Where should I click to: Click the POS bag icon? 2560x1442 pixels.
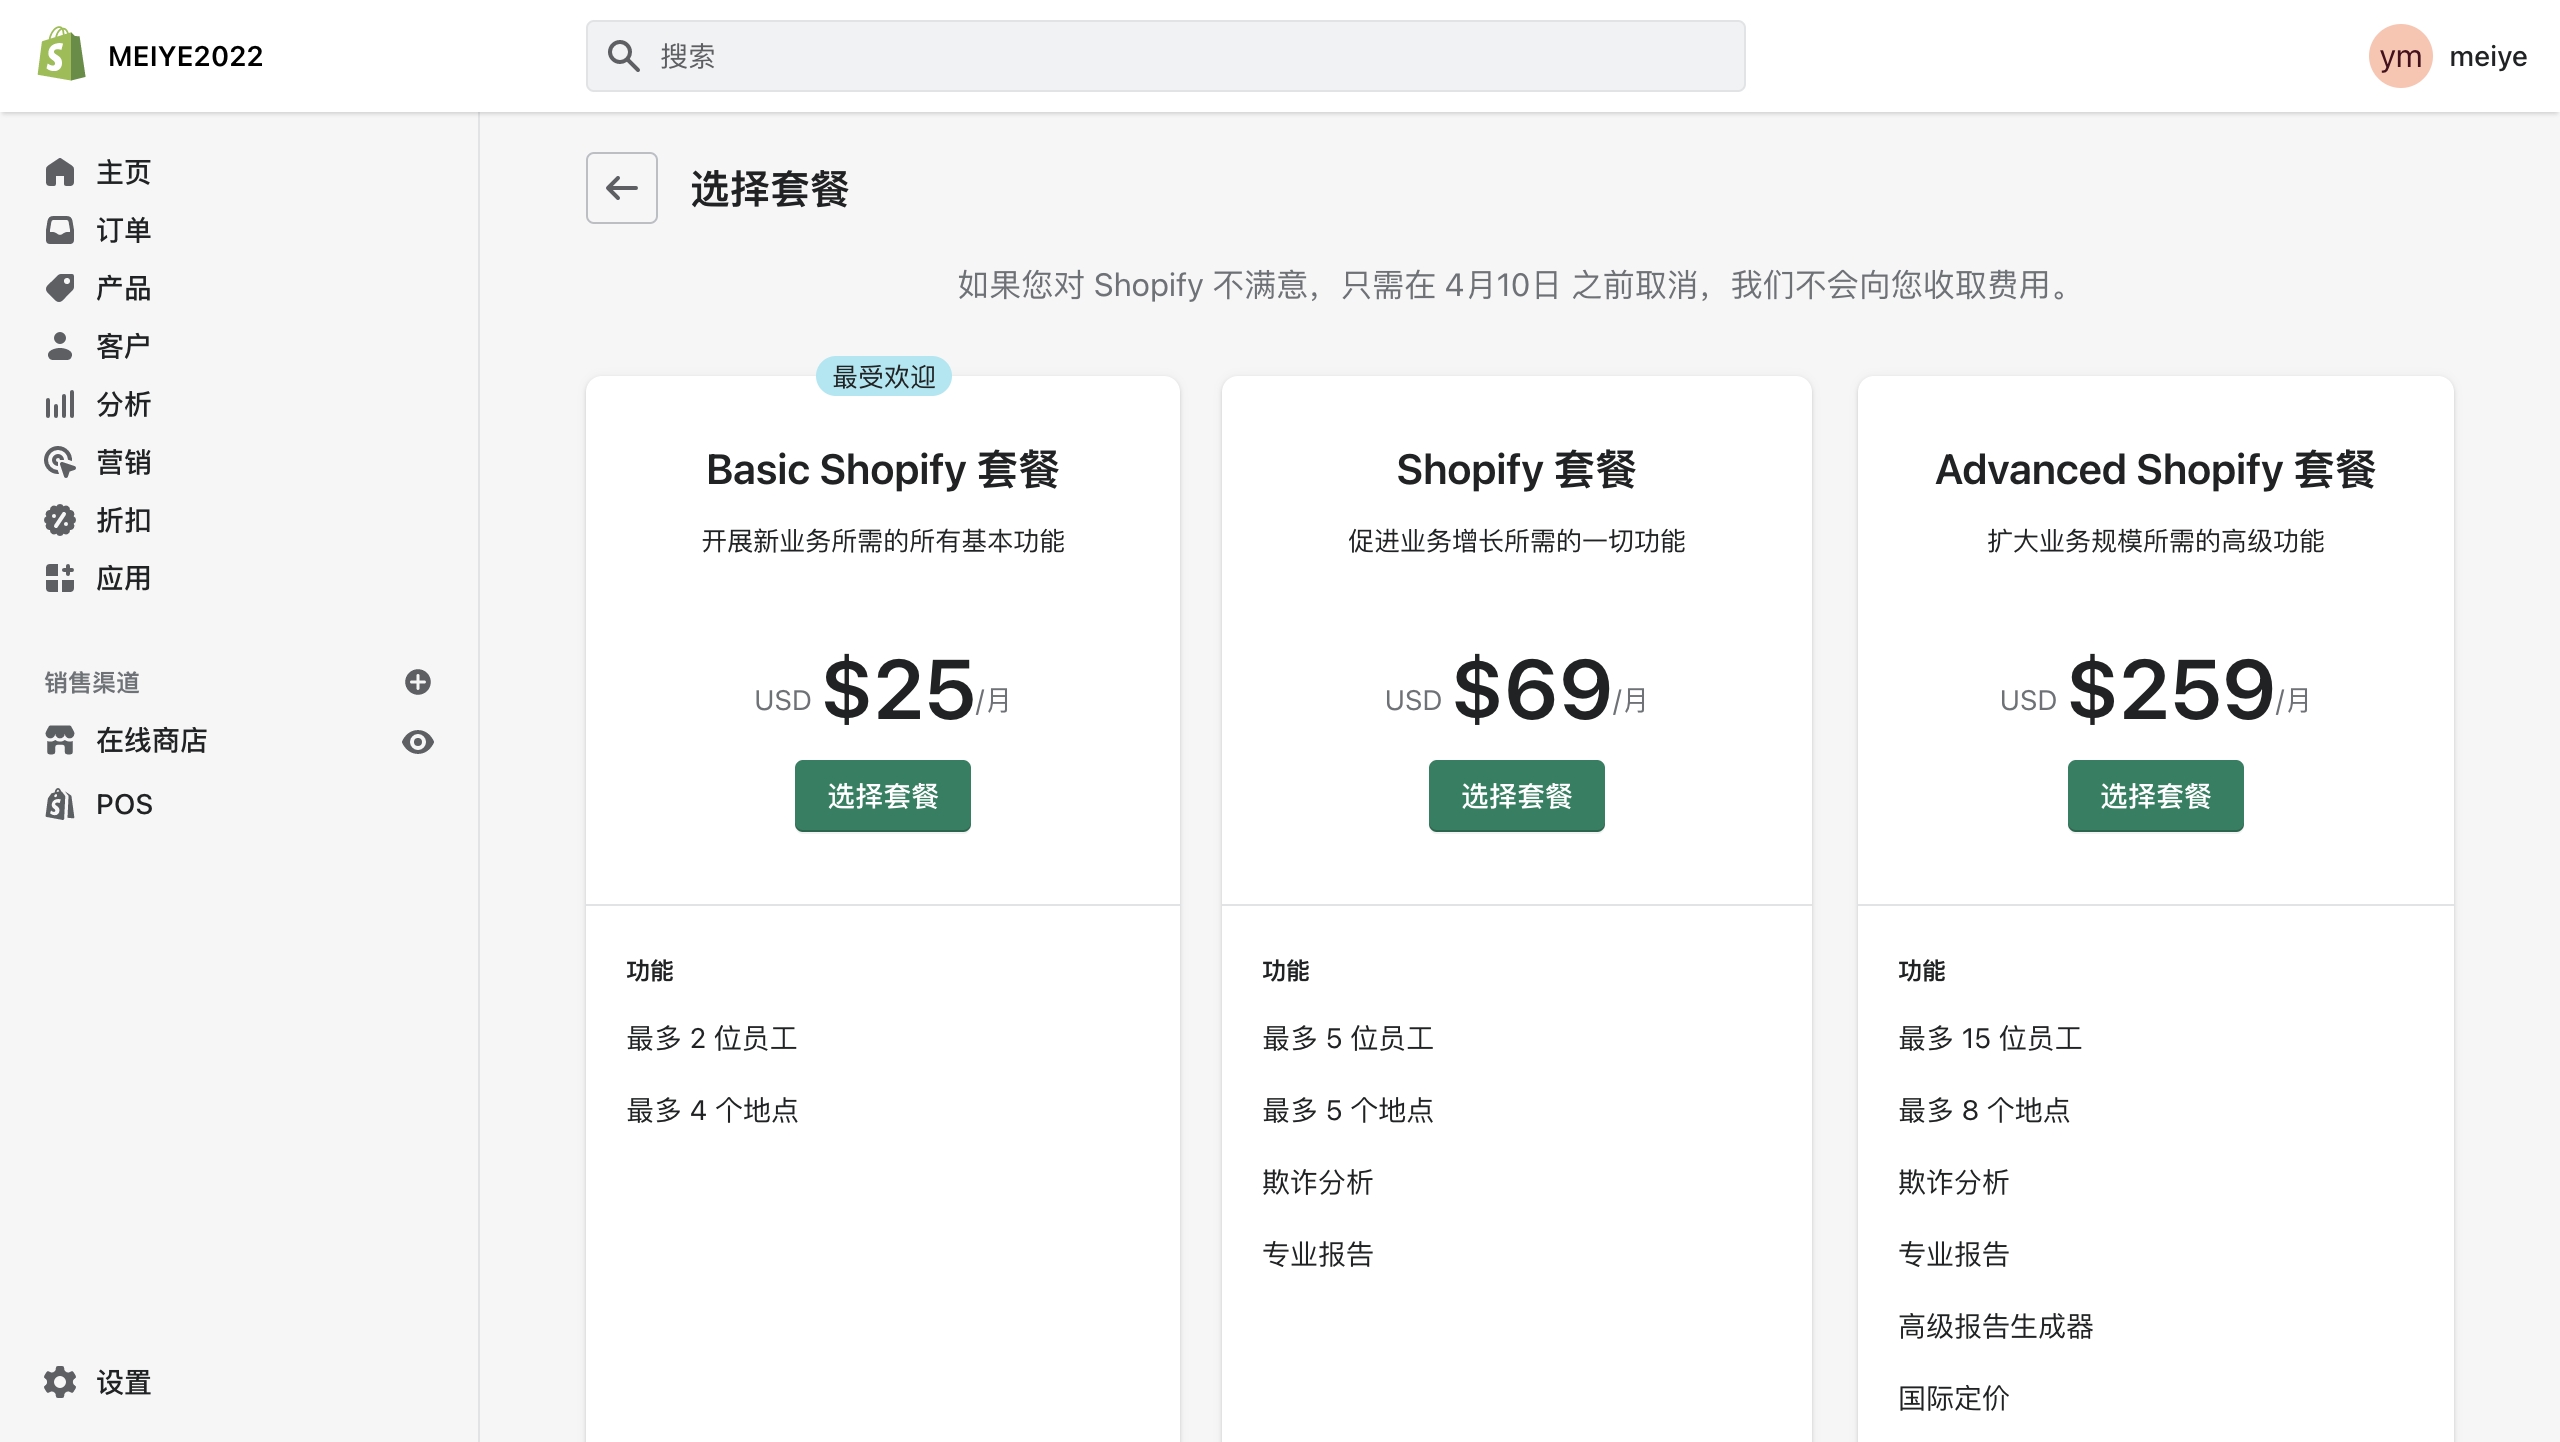(x=60, y=804)
